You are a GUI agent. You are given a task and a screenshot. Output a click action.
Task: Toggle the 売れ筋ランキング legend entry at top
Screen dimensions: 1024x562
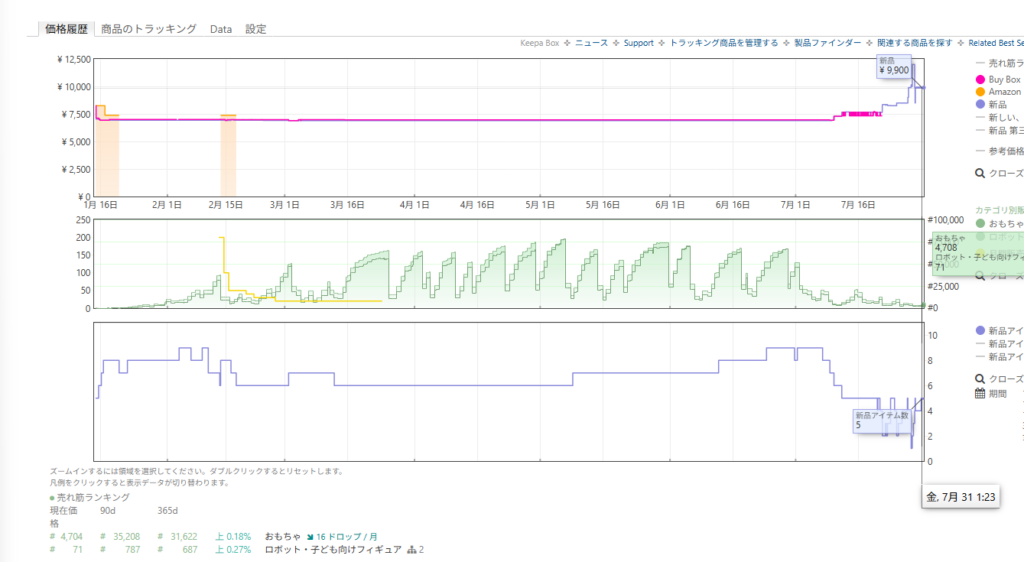(1006, 63)
